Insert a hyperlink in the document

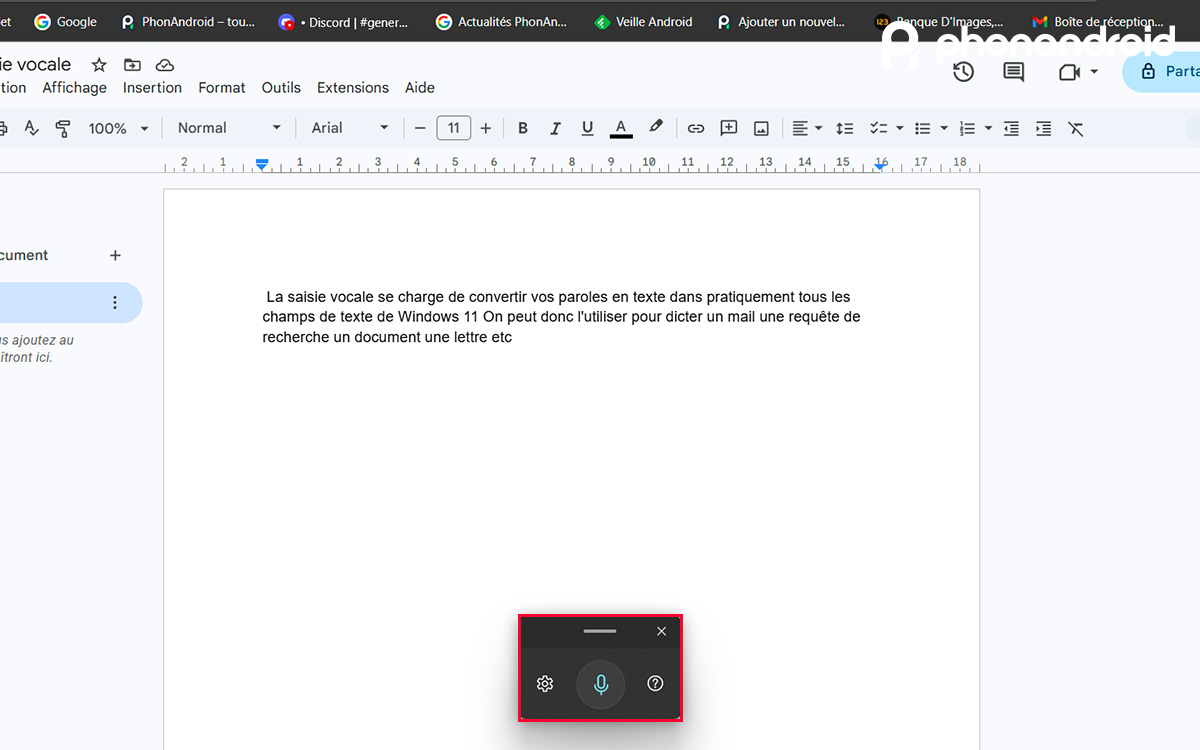pyautogui.click(x=696, y=128)
